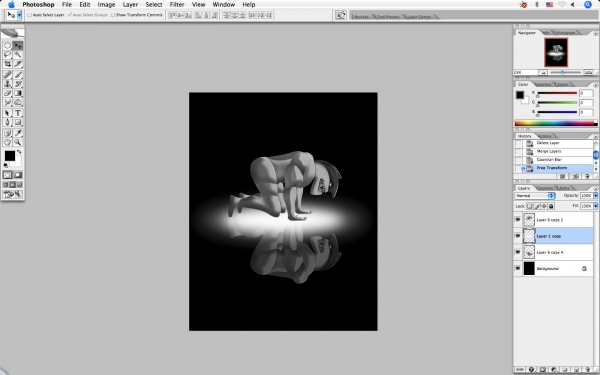
Task: Toggle Show Transform Controls checkbox
Action: pos(112,15)
